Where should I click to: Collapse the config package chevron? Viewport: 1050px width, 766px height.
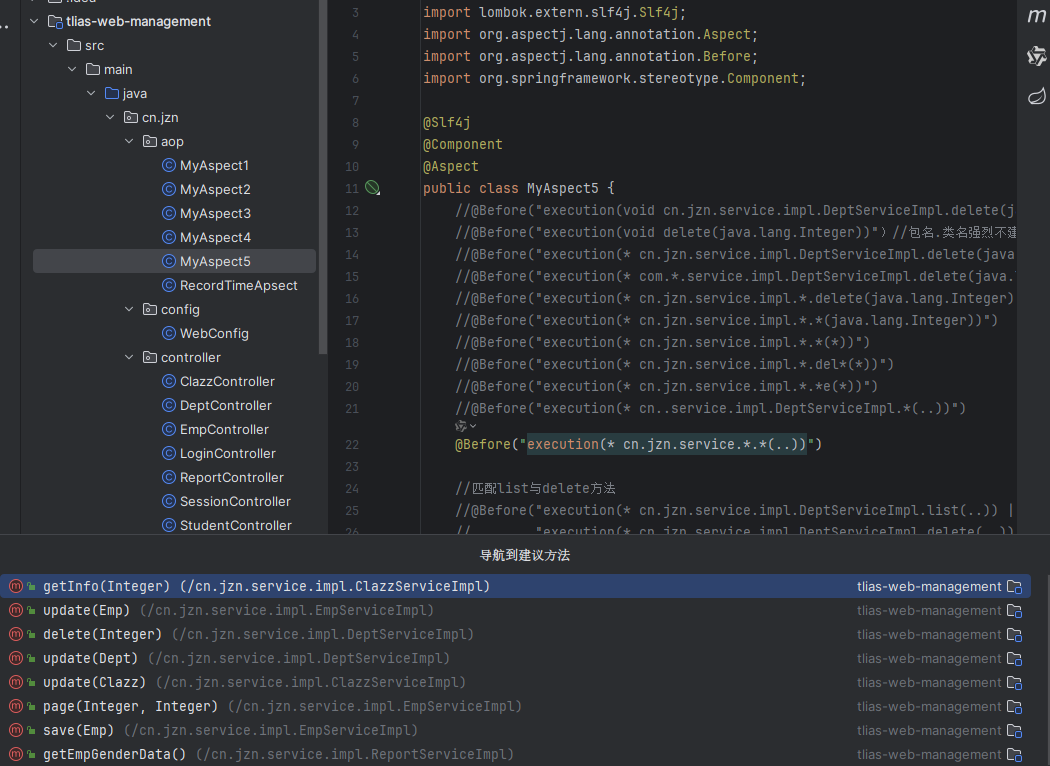pos(129,309)
